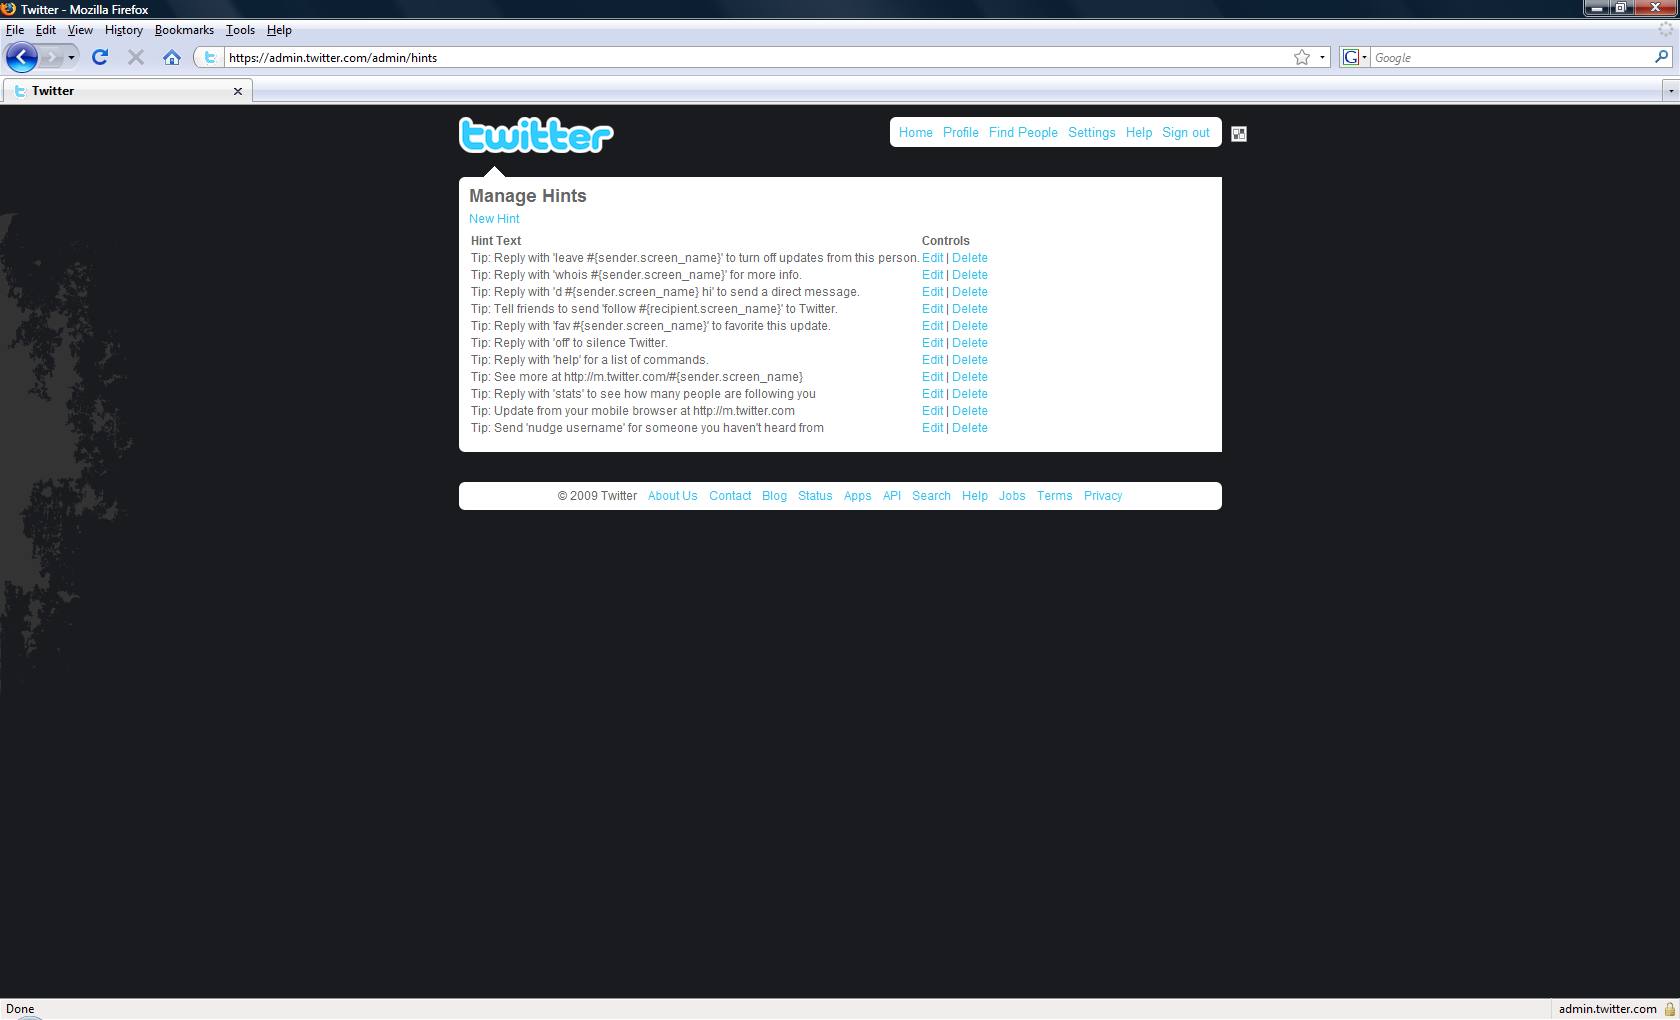The image size is (1680, 1020).
Task: Open the navigation history dropdown arrow
Action: coord(71,57)
